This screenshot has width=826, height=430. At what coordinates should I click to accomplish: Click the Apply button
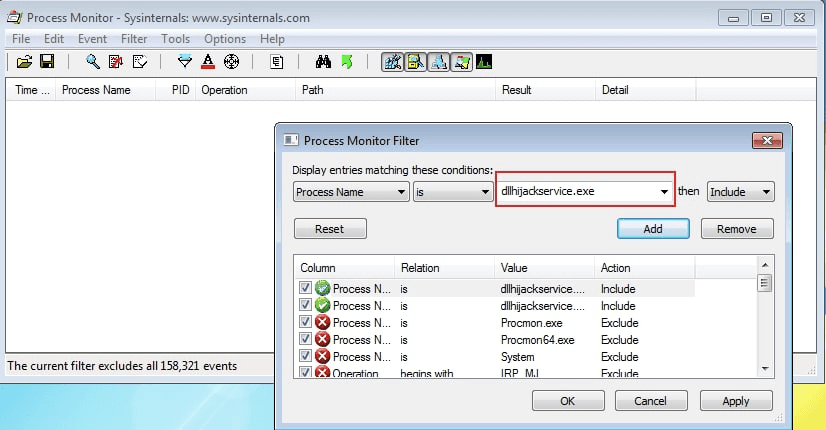coord(735,401)
